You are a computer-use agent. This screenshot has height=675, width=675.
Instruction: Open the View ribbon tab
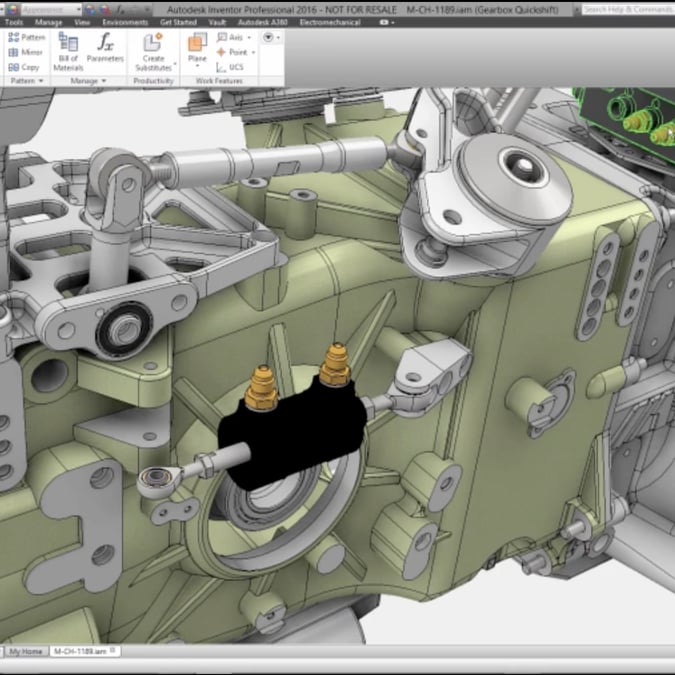(82, 22)
